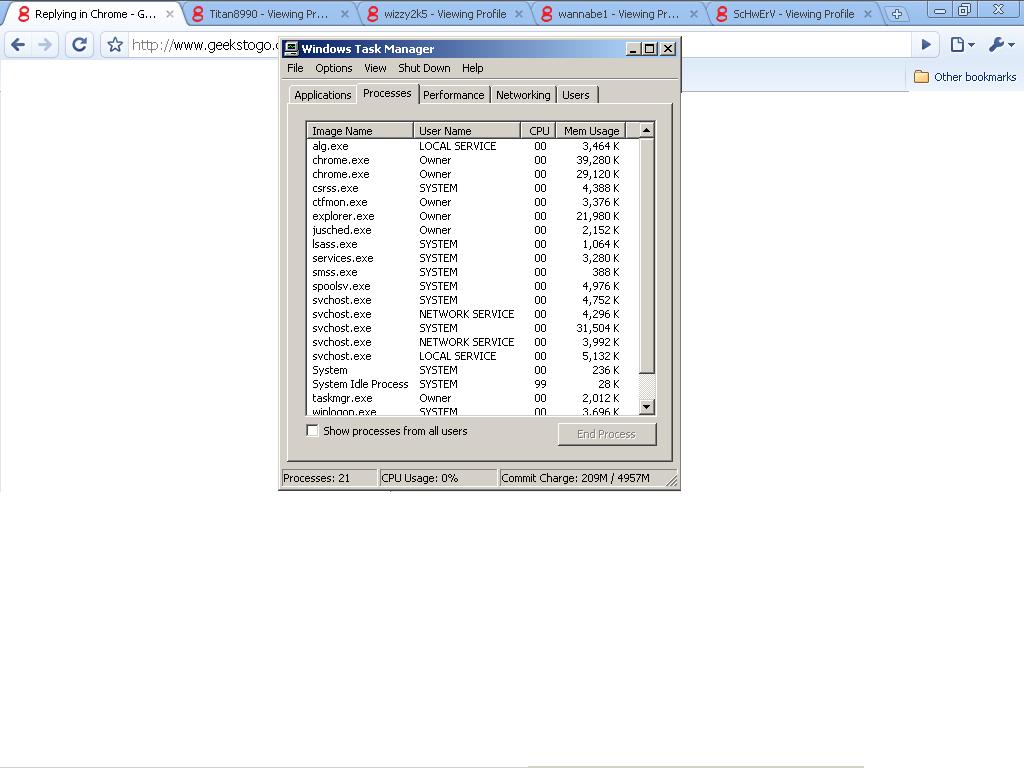Click the process list scroll up arrow

coord(647,130)
